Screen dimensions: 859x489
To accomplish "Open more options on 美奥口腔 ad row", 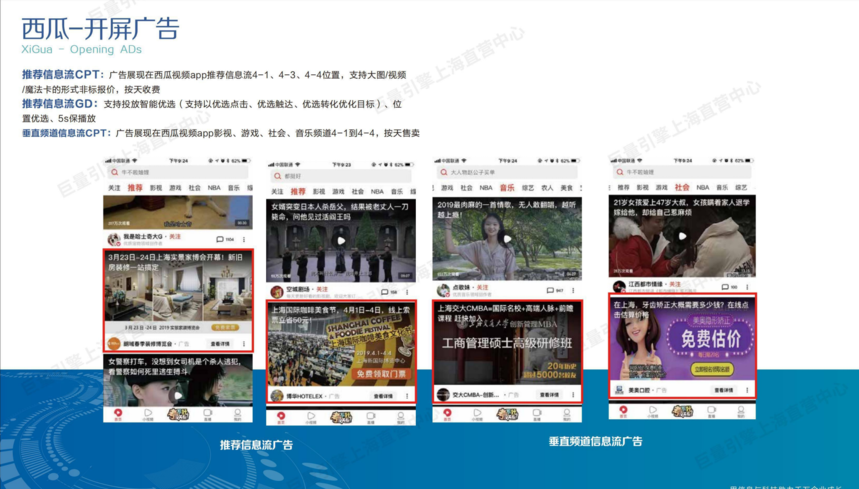I will point(748,390).
